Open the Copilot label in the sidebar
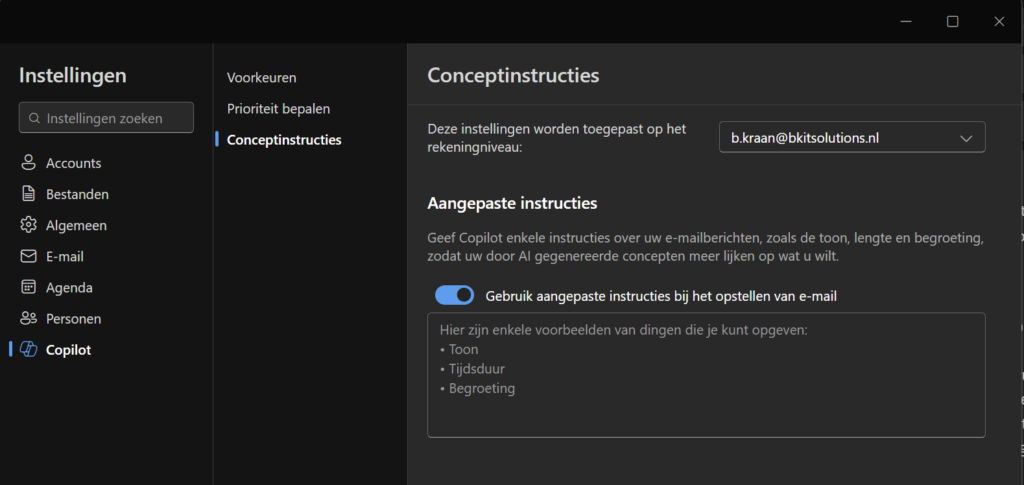The image size is (1024, 485). pos(69,350)
